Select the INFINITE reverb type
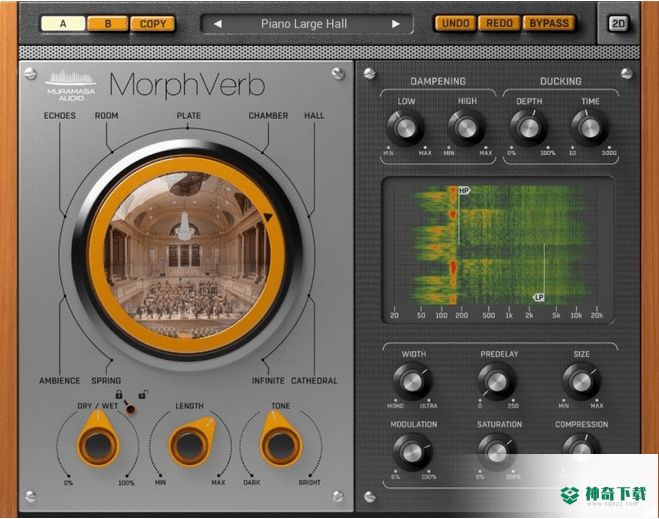Image resolution: width=659 pixels, height=519 pixels. tap(268, 381)
